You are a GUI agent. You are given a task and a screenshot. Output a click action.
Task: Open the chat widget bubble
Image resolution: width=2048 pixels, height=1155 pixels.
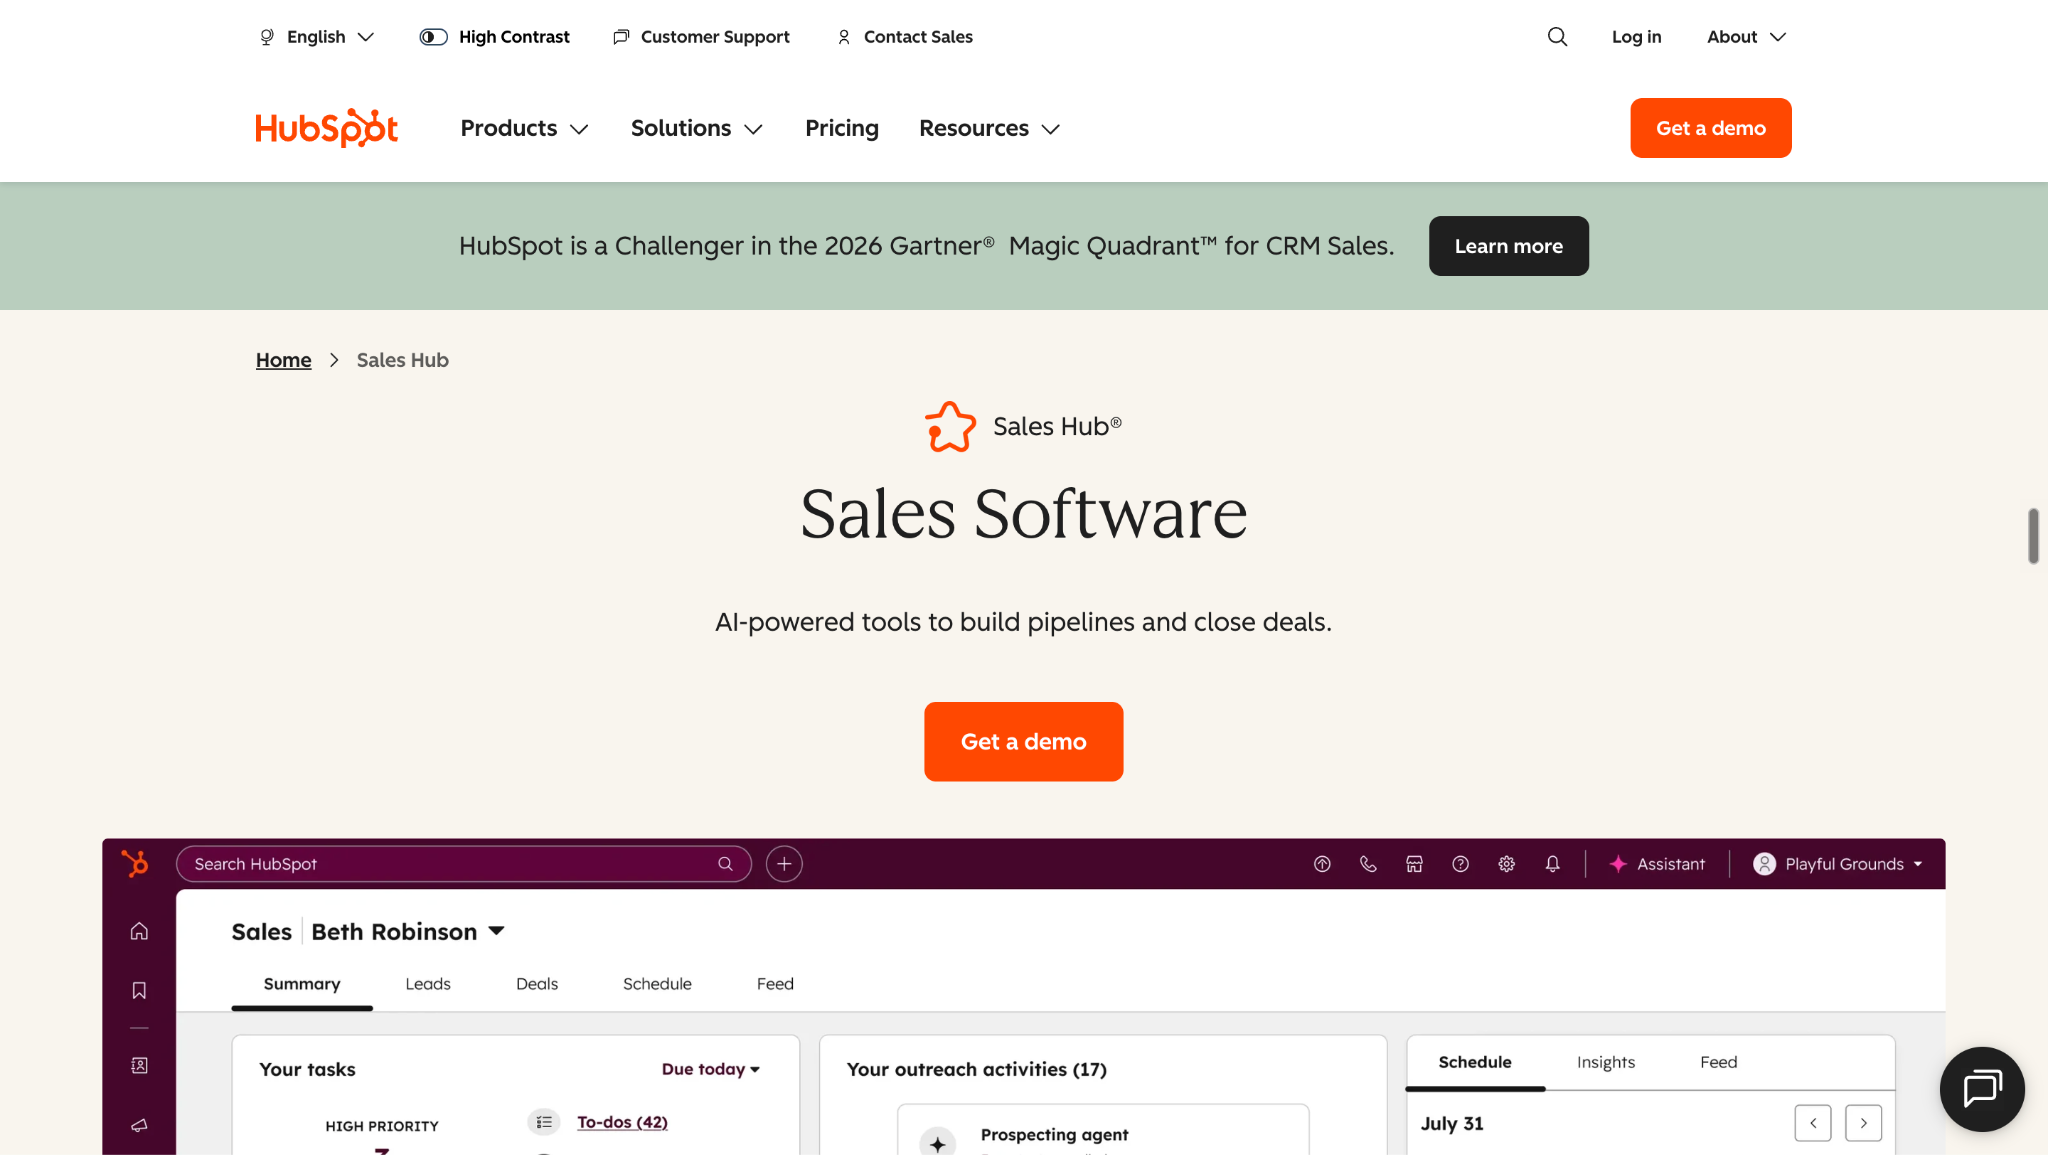pyautogui.click(x=1982, y=1089)
